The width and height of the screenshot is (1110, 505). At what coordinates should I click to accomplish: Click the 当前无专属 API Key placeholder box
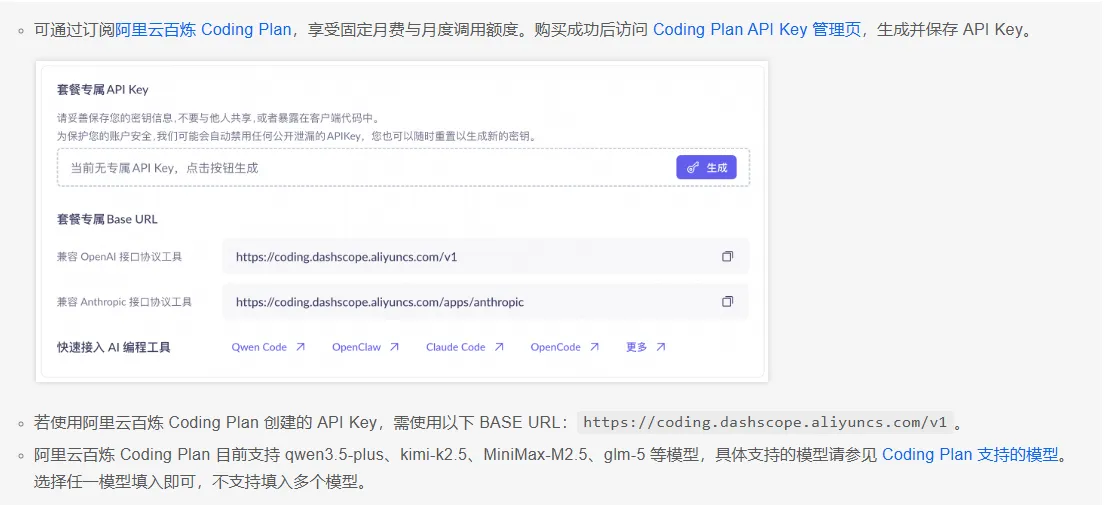point(404,168)
